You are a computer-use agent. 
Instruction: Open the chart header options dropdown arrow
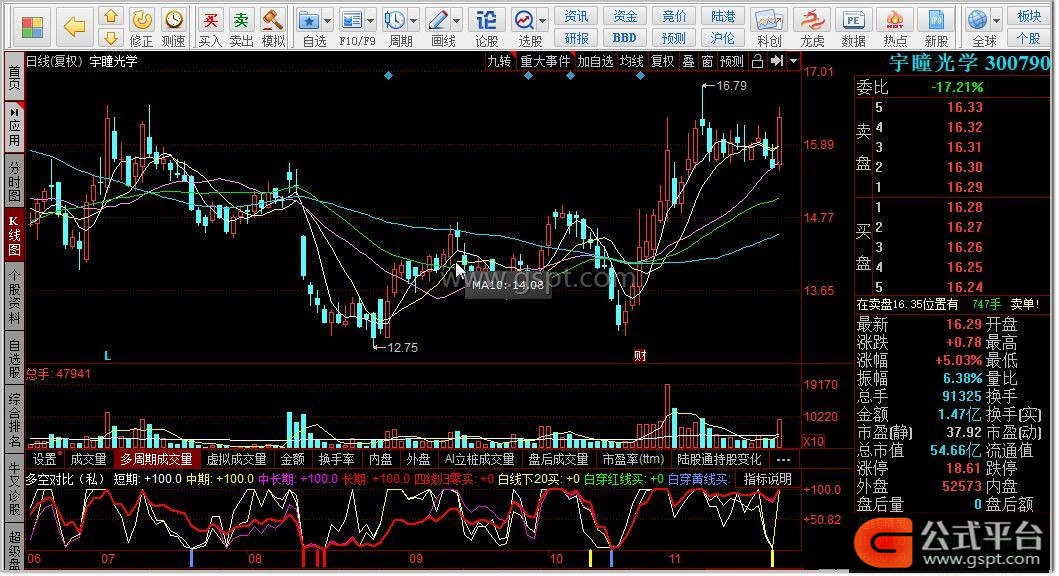pyautogui.click(x=794, y=61)
